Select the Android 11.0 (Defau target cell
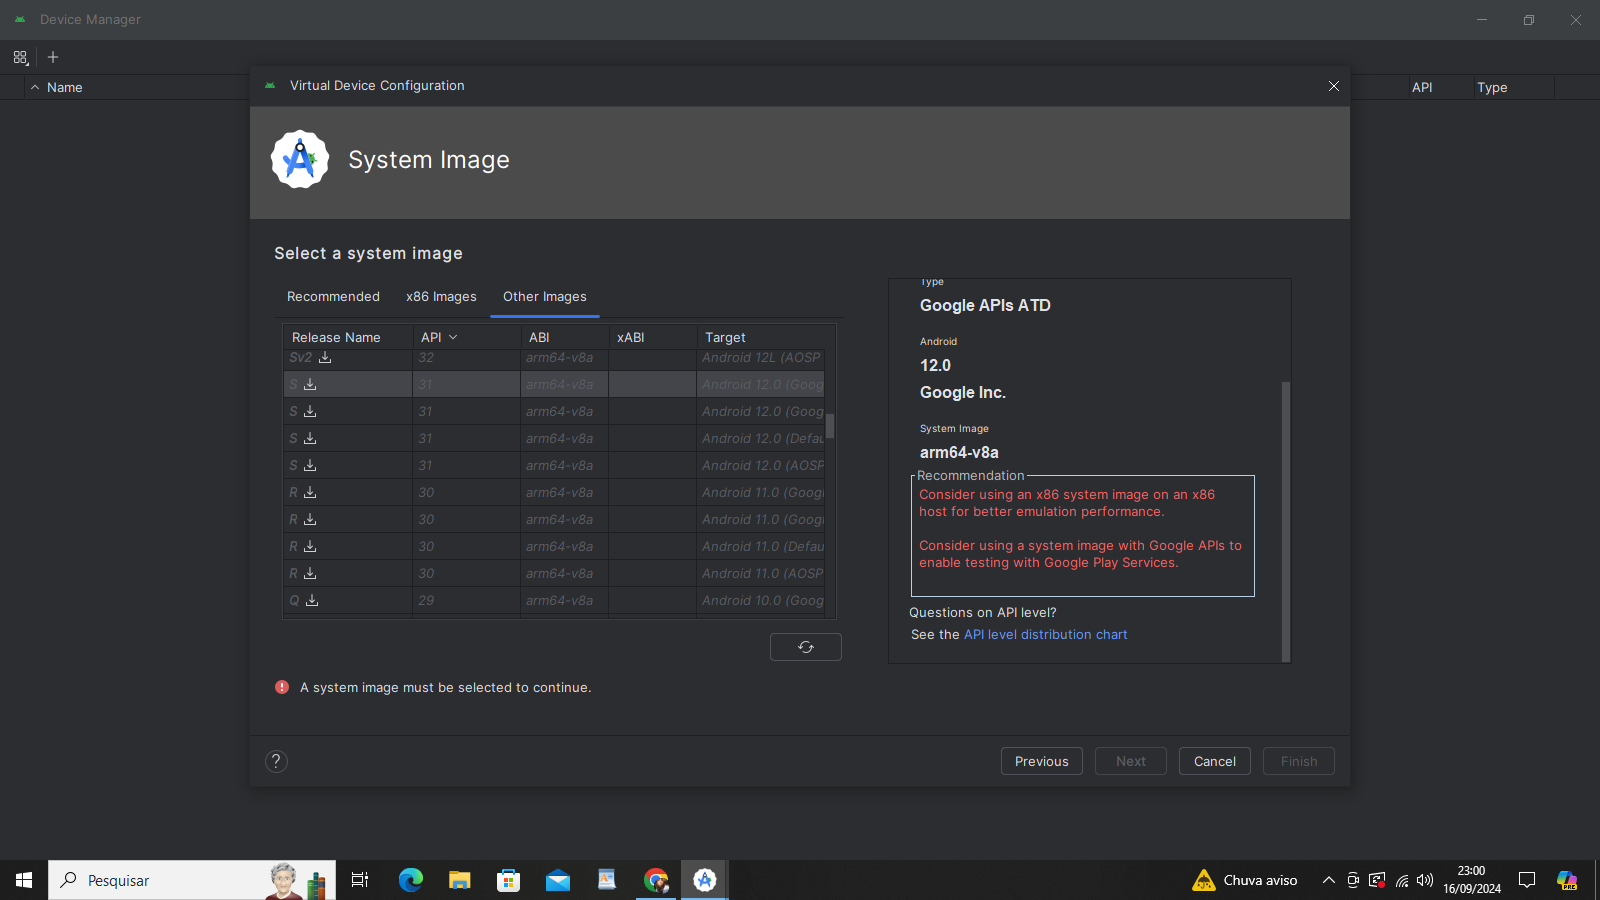 762,546
